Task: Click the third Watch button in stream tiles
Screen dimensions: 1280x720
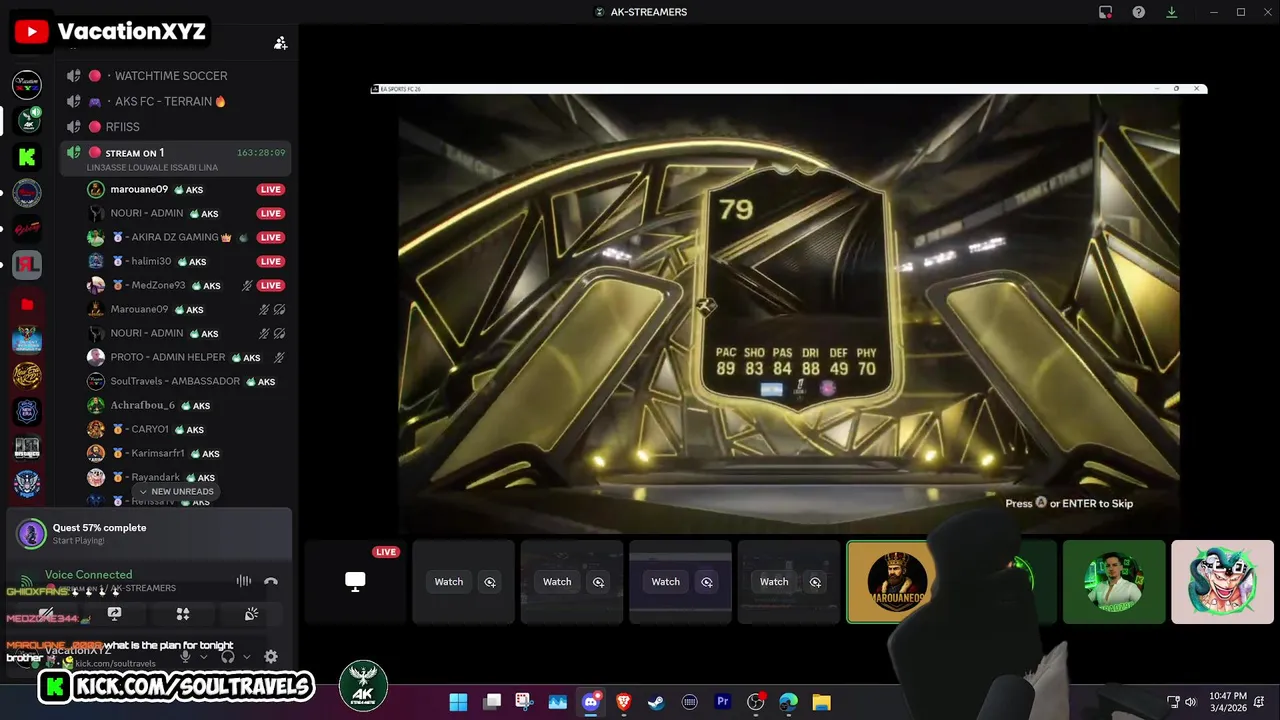Action: tap(665, 582)
